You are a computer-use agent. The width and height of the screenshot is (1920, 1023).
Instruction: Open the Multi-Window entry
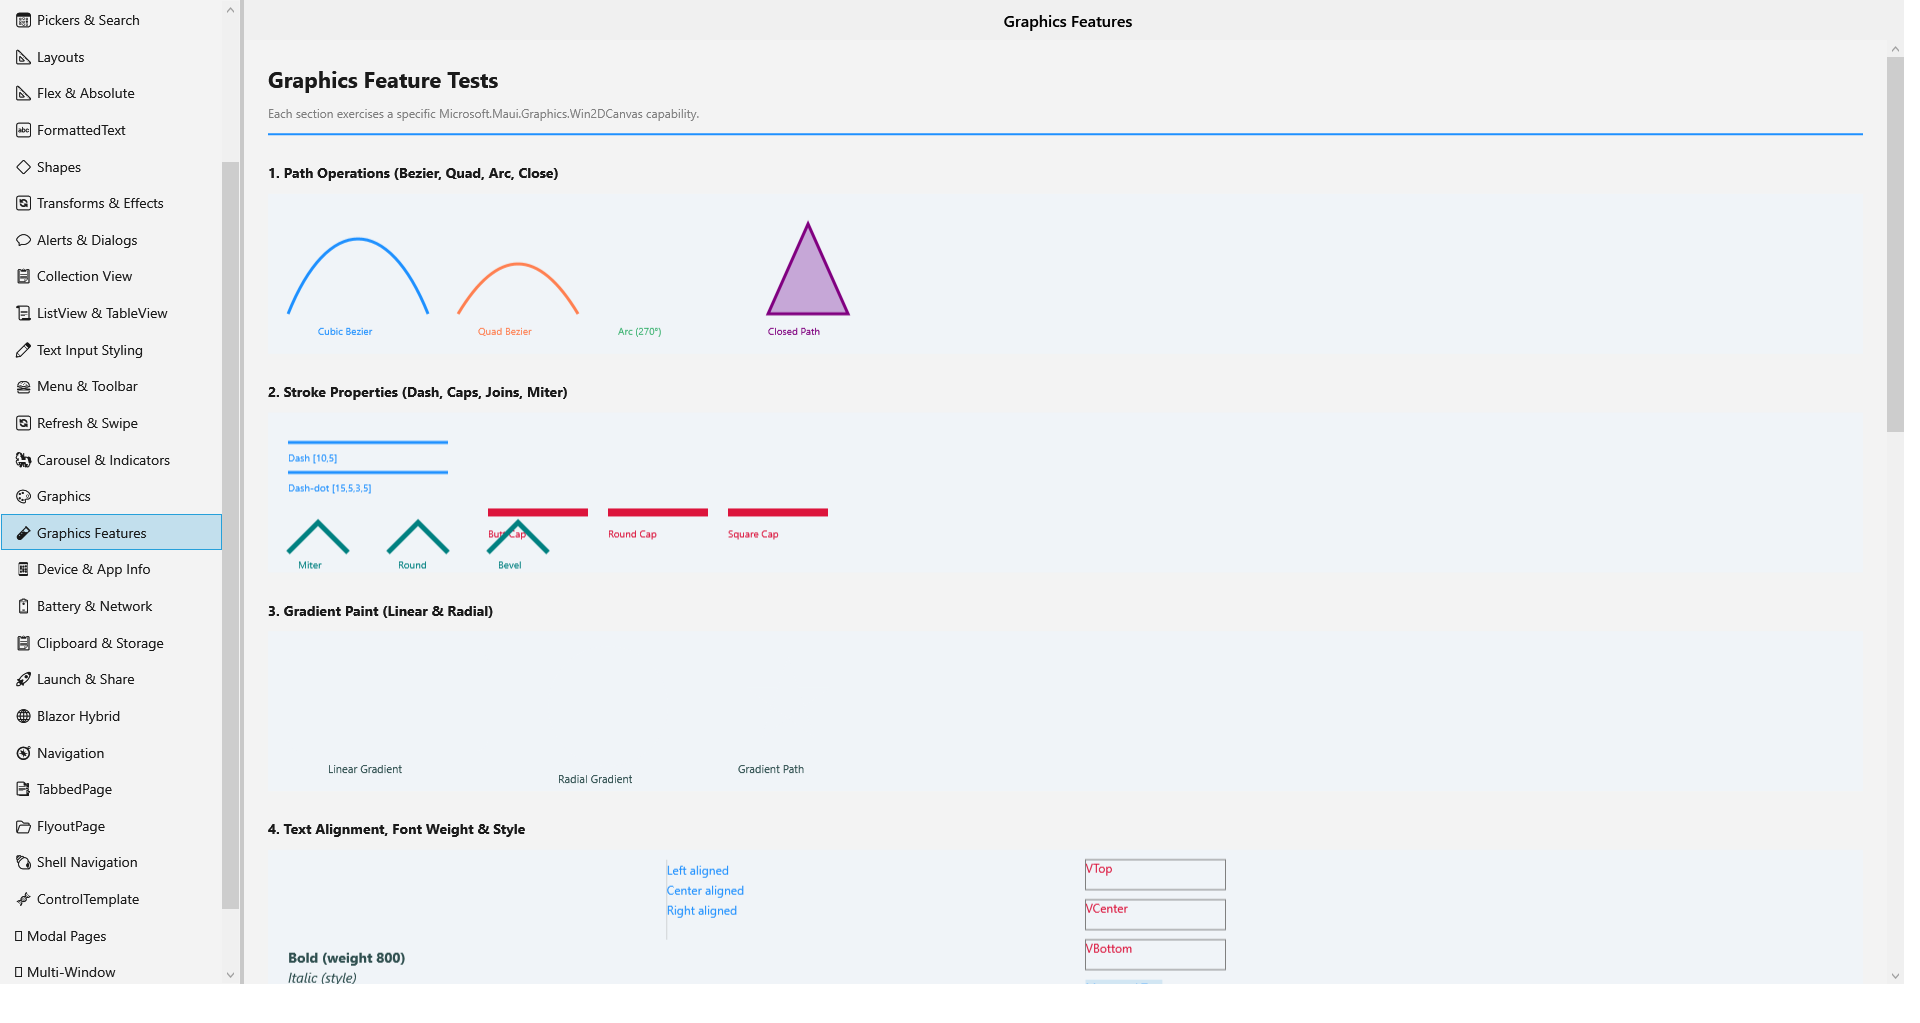point(111,972)
